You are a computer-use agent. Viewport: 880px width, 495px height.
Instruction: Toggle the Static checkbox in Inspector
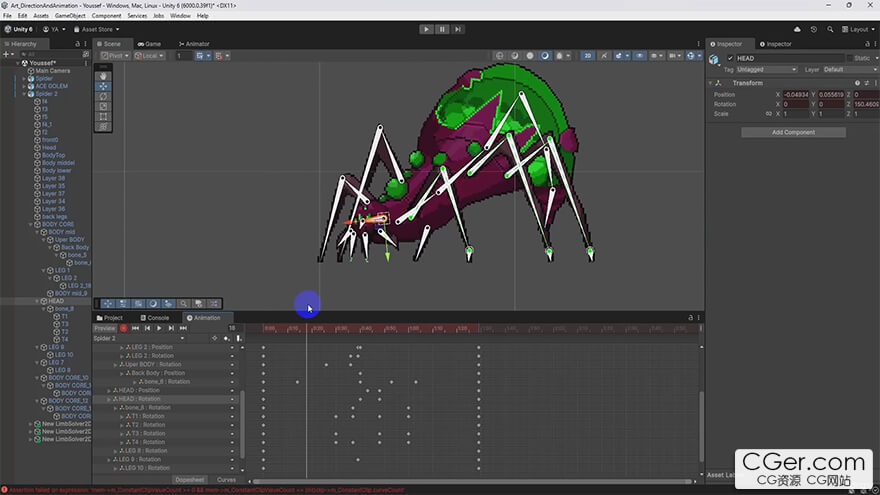click(x=850, y=58)
